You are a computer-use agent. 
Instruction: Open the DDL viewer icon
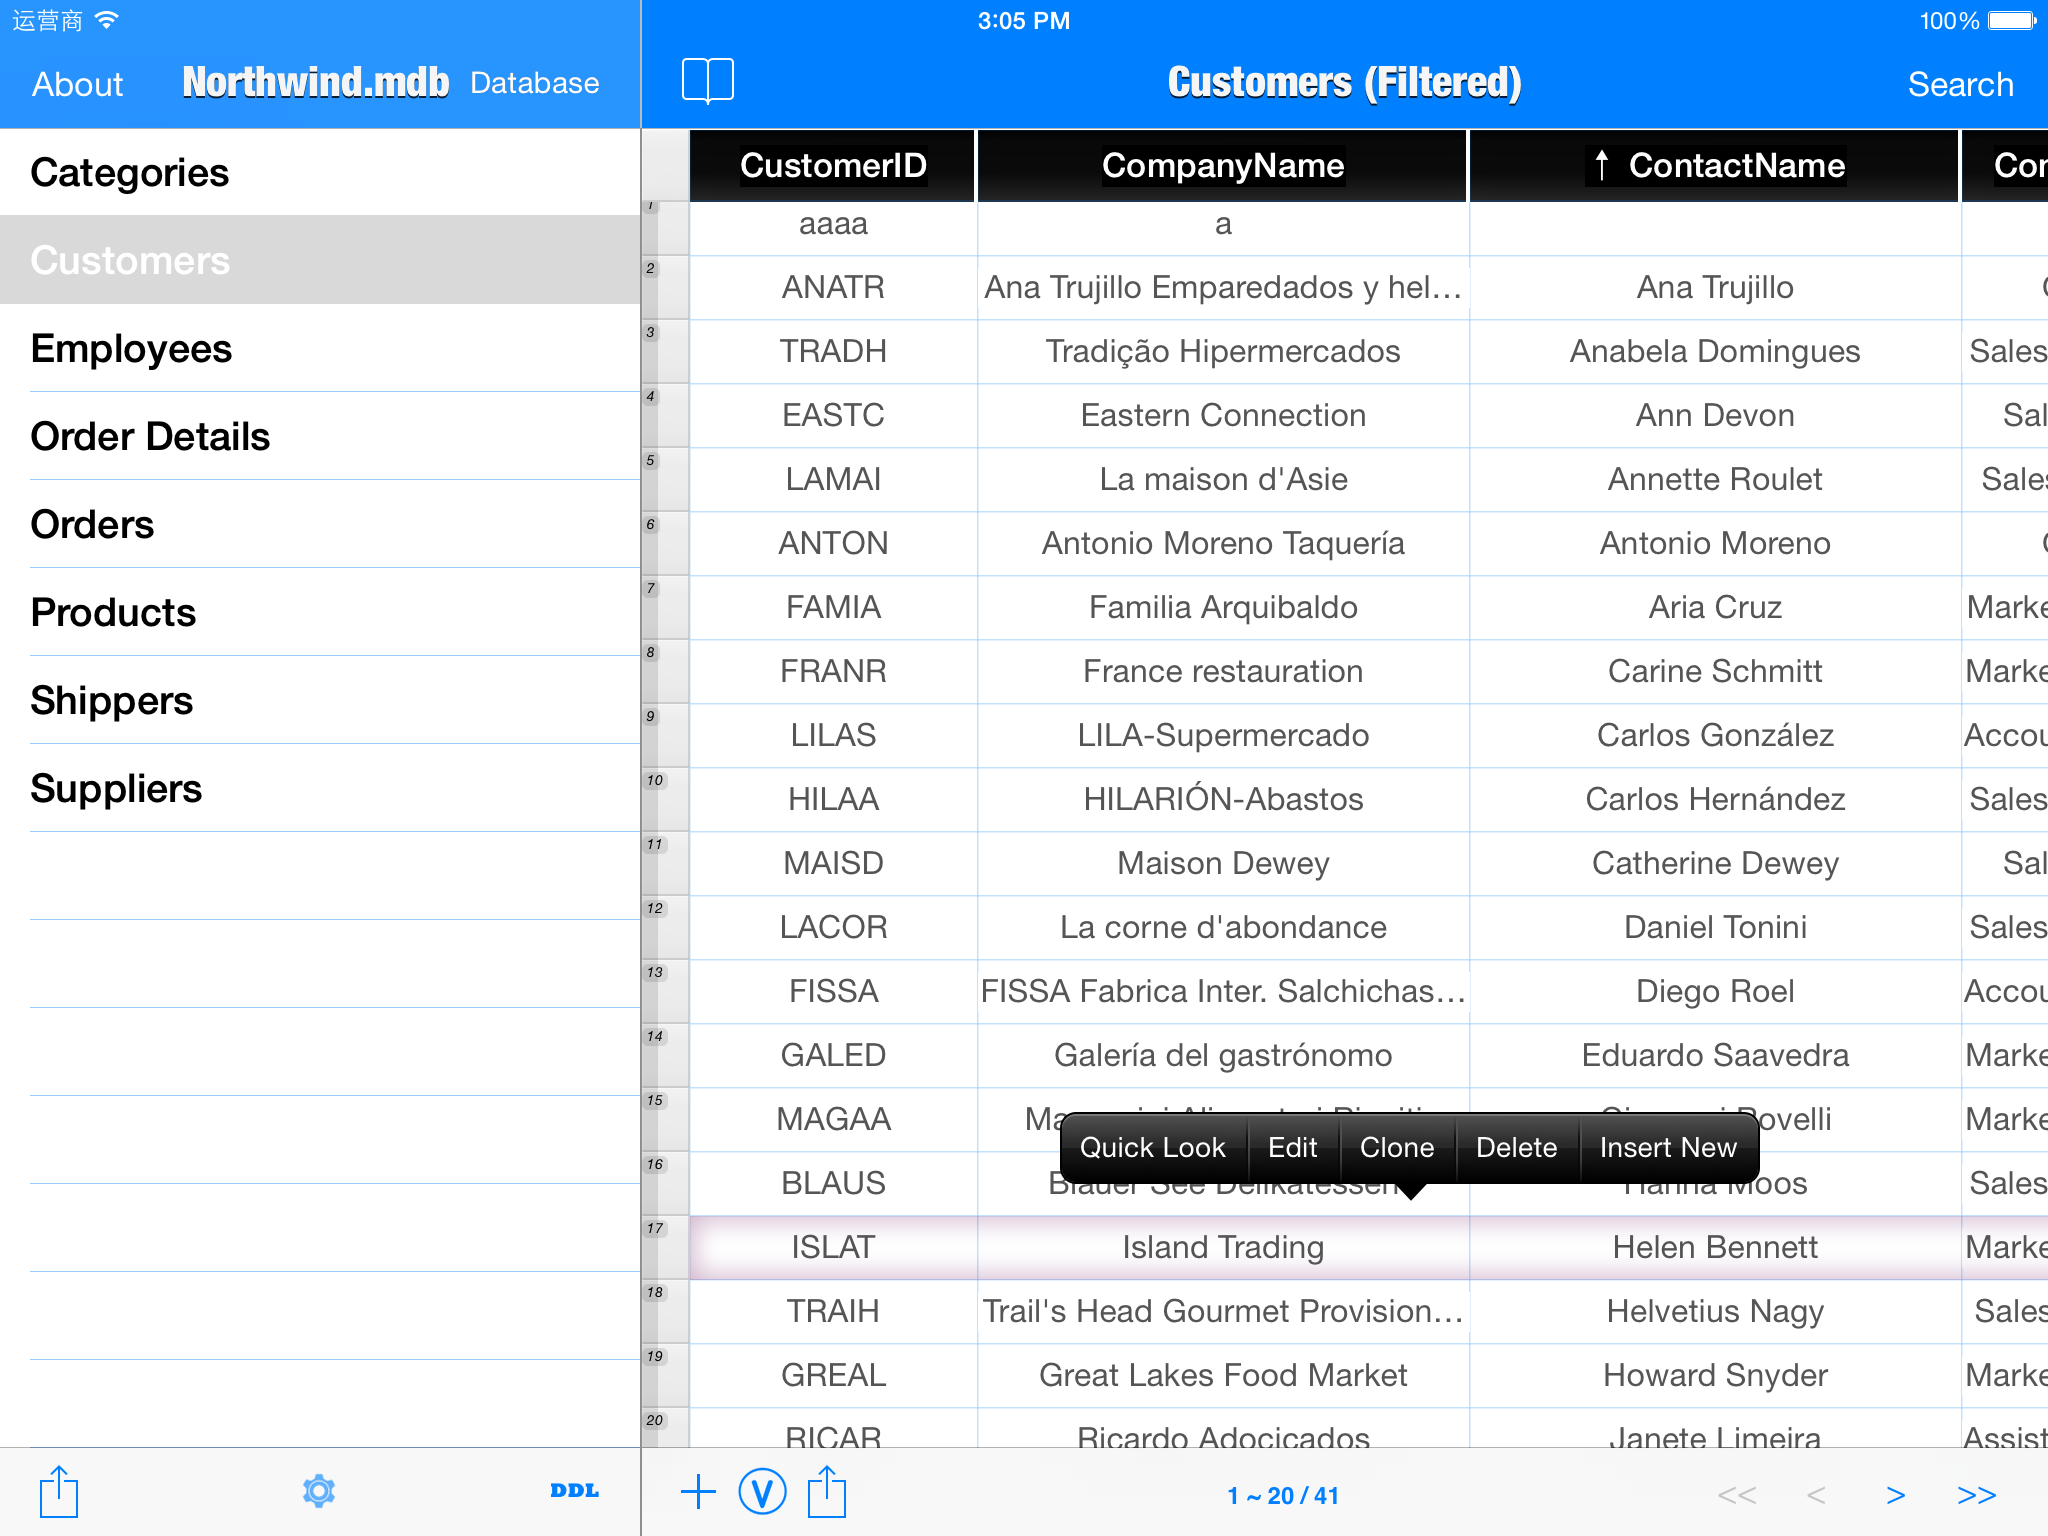pyautogui.click(x=574, y=1491)
